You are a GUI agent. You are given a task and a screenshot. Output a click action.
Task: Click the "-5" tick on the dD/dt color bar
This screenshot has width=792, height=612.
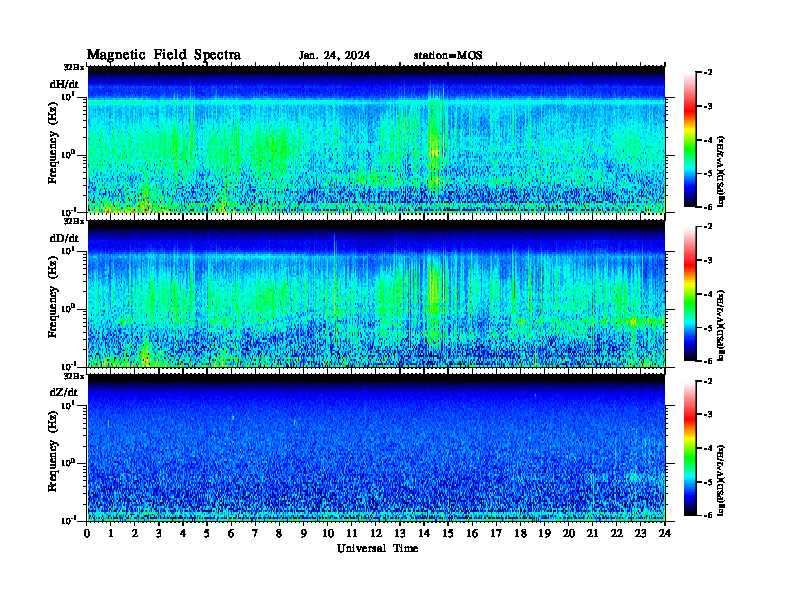(707, 328)
